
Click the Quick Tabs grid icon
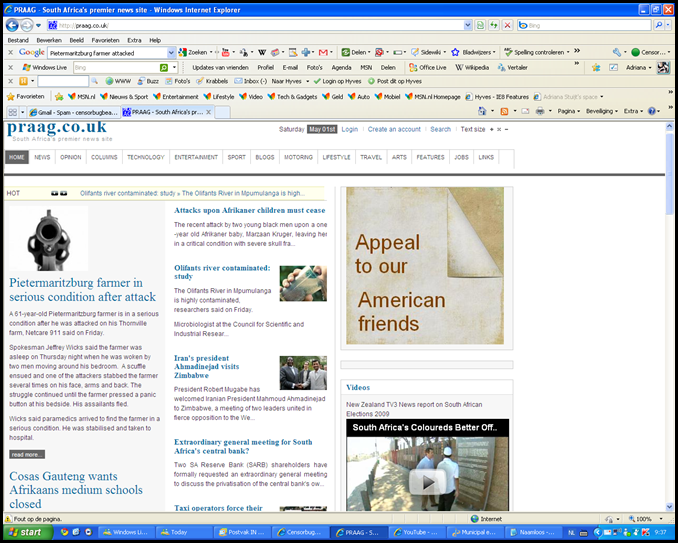13,112
